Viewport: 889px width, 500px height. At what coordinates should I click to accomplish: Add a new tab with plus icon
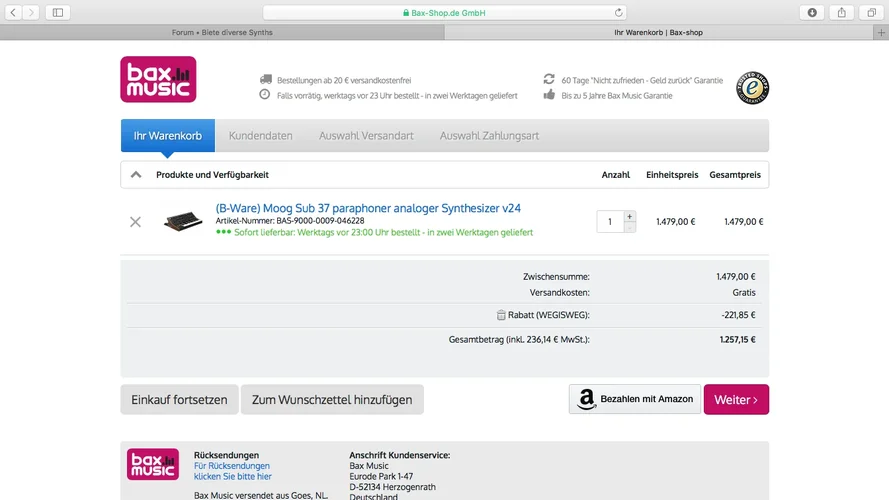[x=881, y=32]
